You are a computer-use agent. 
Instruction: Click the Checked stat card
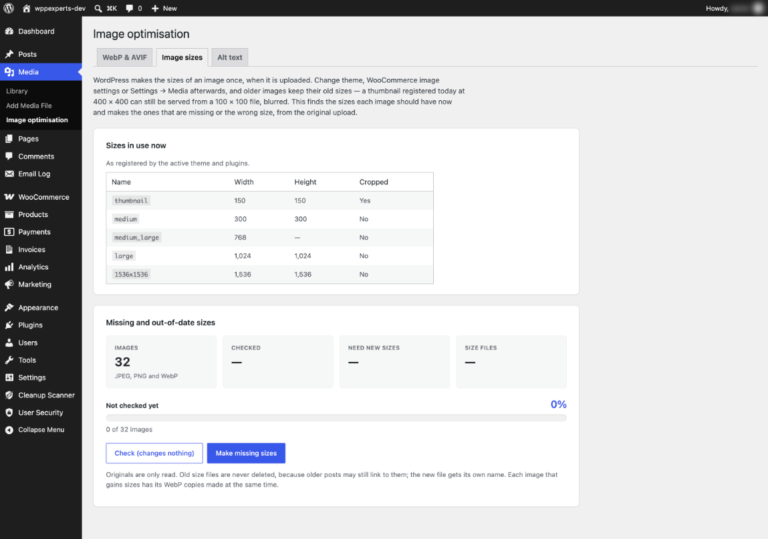click(x=278, y=362)
